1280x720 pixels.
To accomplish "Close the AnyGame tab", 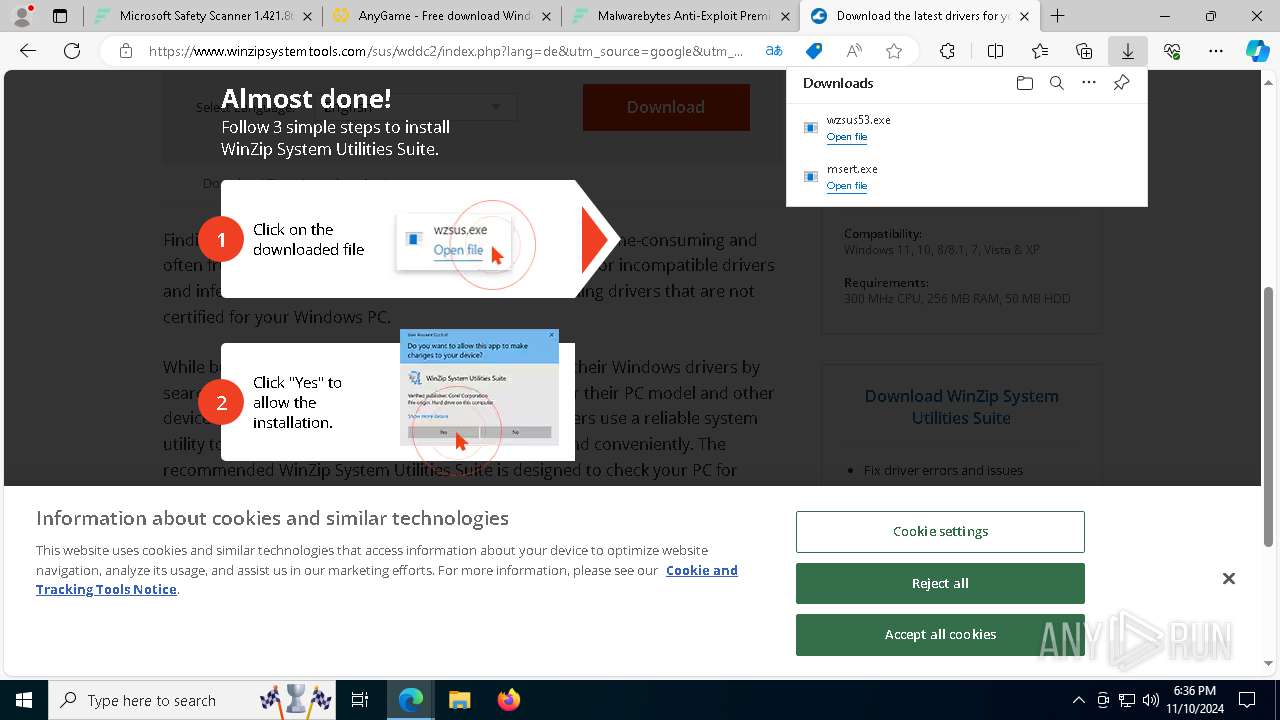I will click(546, 16).
